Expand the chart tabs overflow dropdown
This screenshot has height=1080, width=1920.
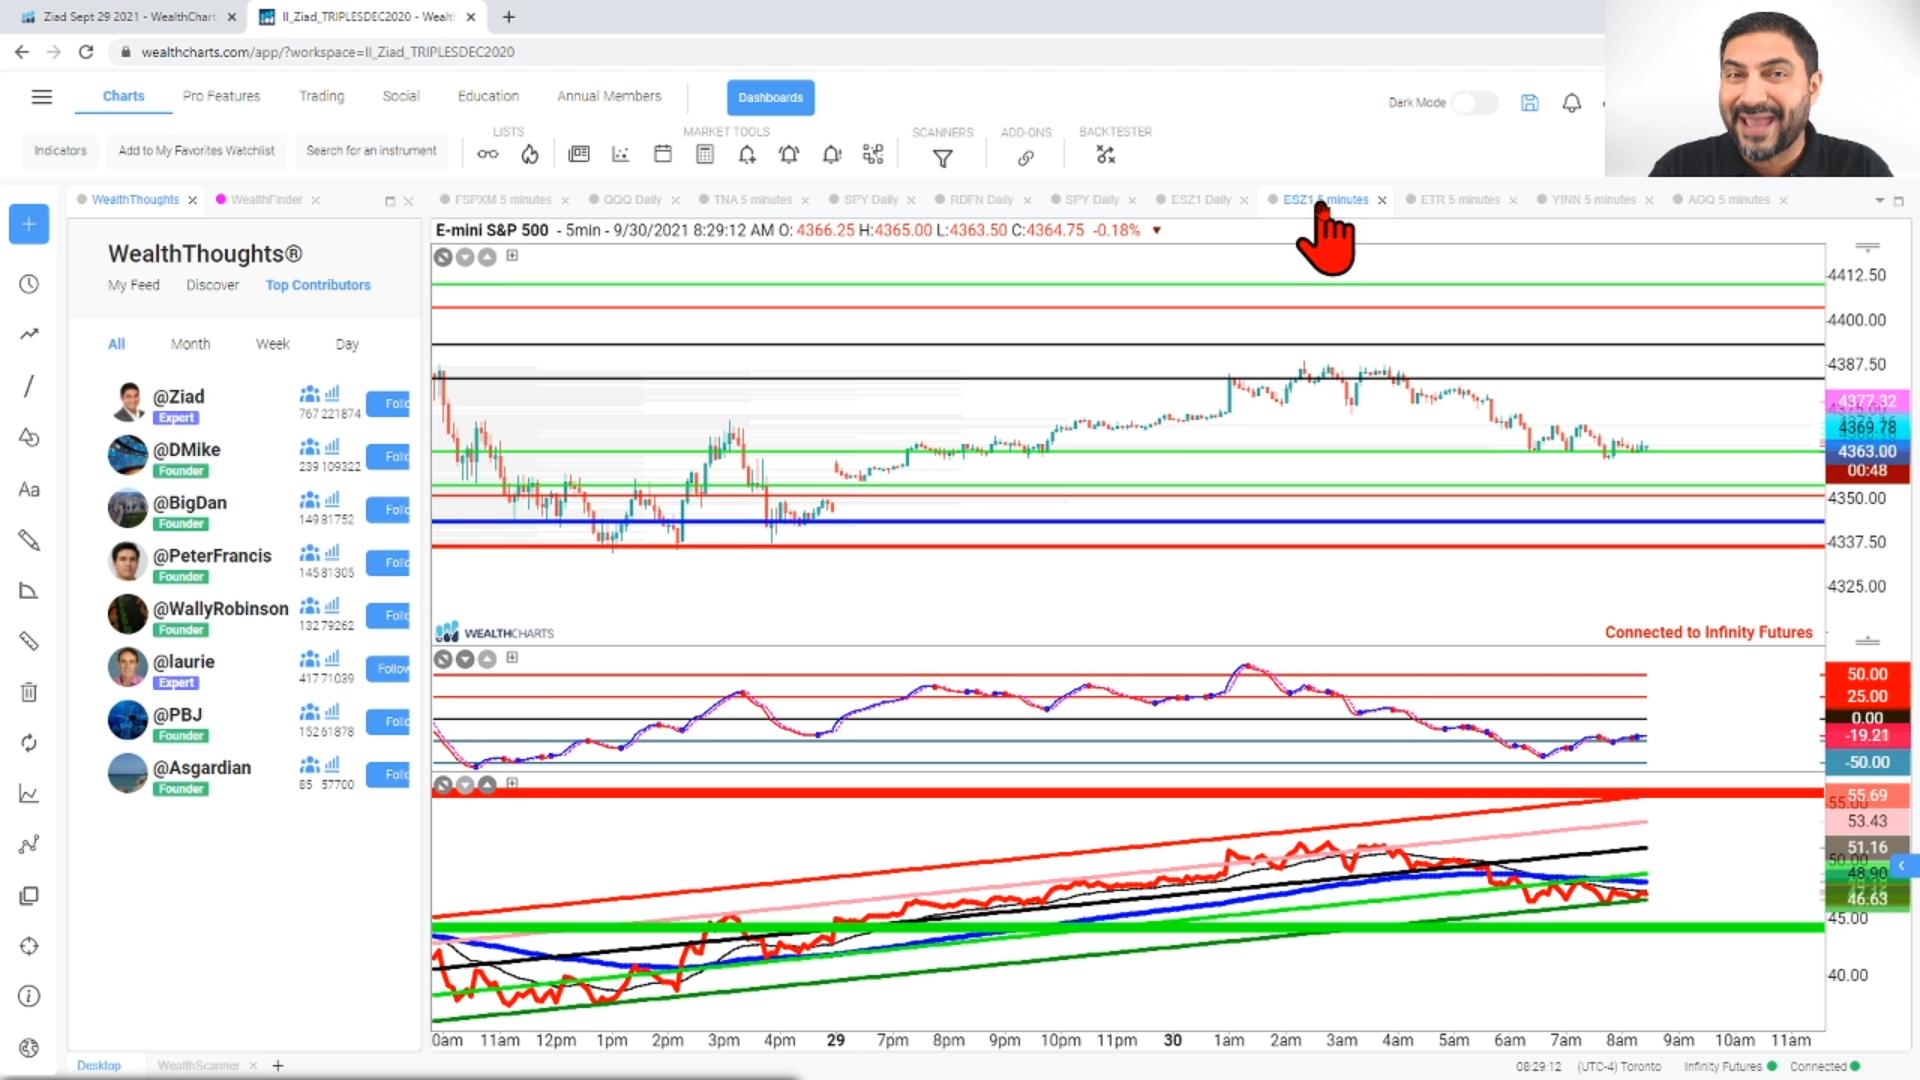1879,200
